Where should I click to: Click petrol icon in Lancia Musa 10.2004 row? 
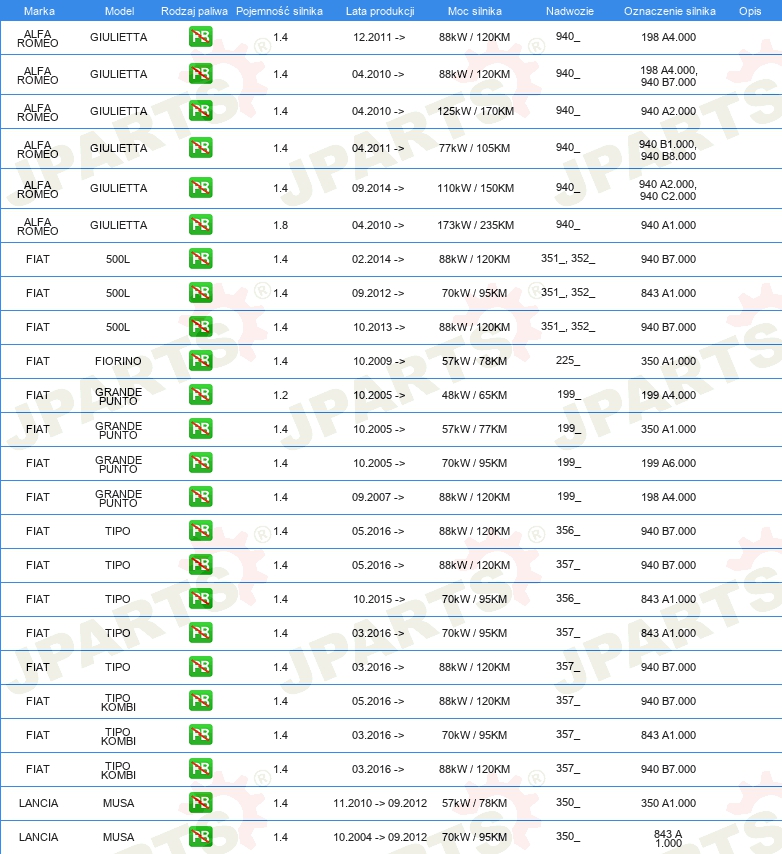(200, 837)
